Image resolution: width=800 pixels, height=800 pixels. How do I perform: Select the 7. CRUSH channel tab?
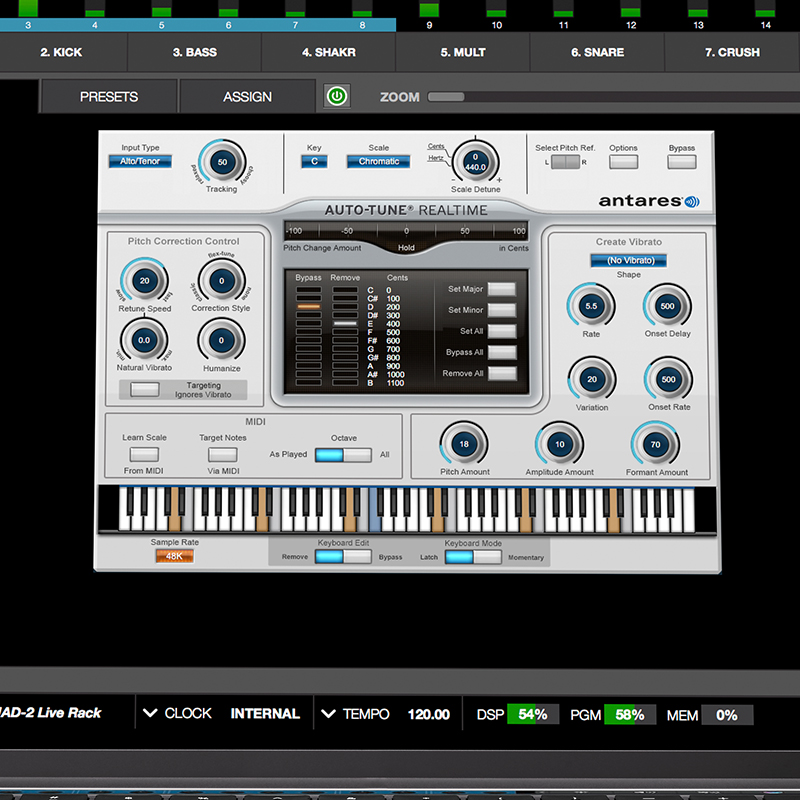pos(732,52)
